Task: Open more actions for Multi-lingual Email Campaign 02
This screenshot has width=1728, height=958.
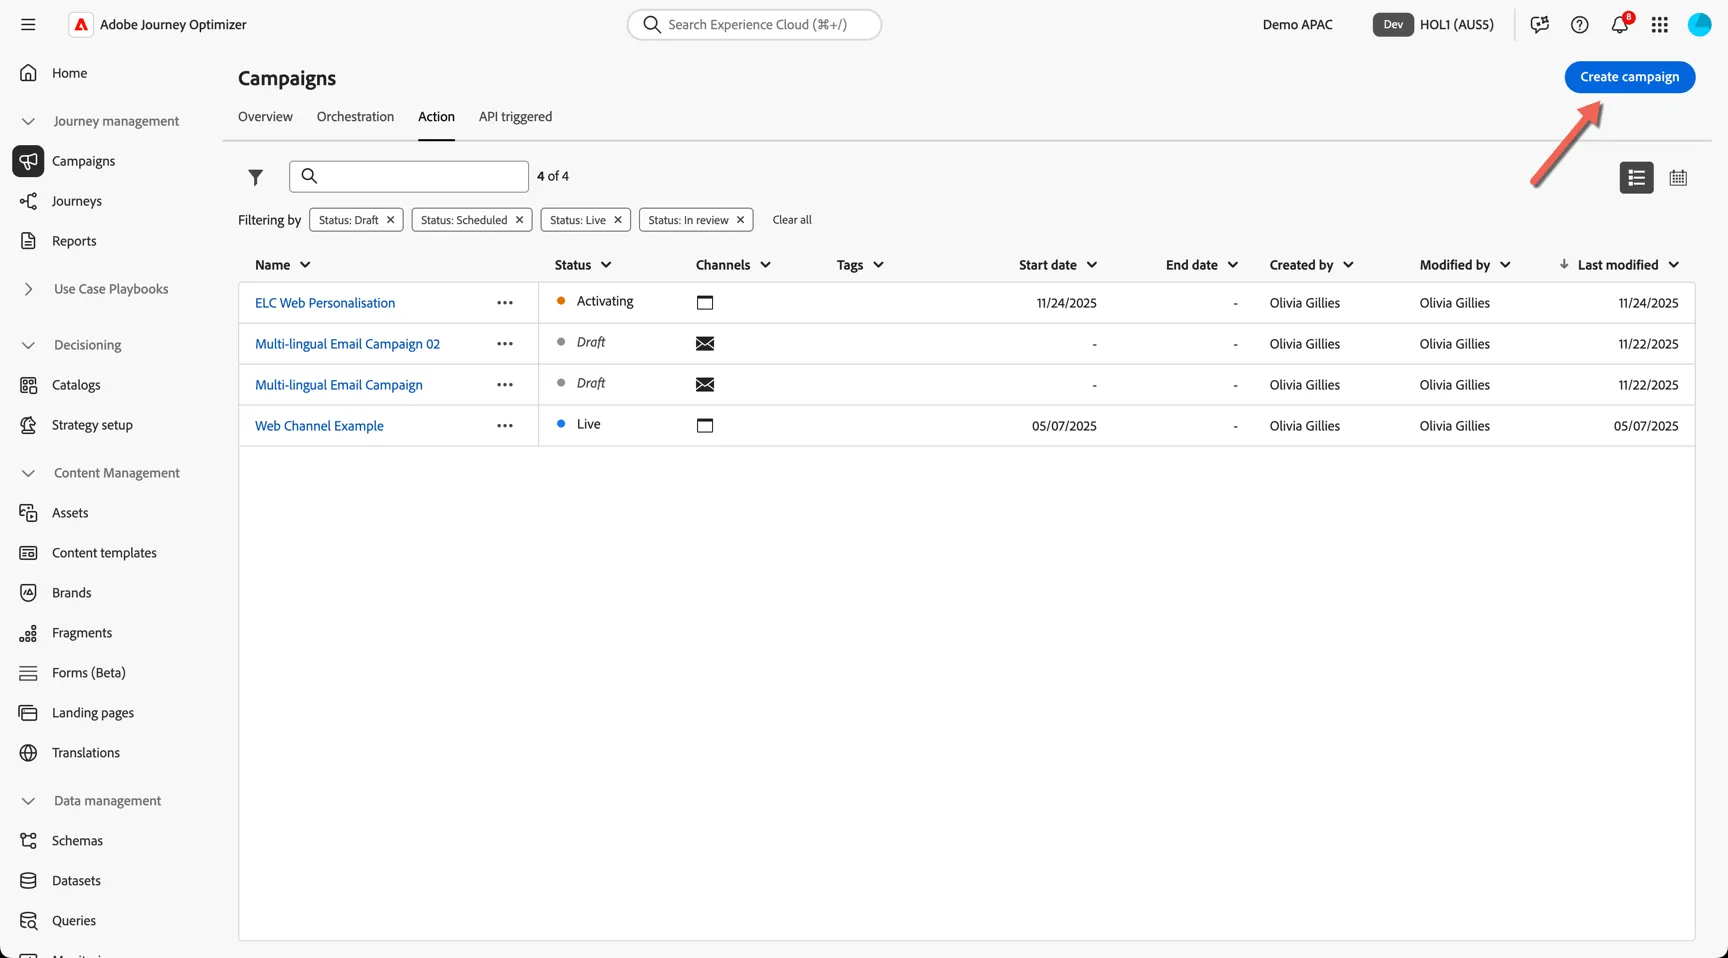Action: [505, 344]
